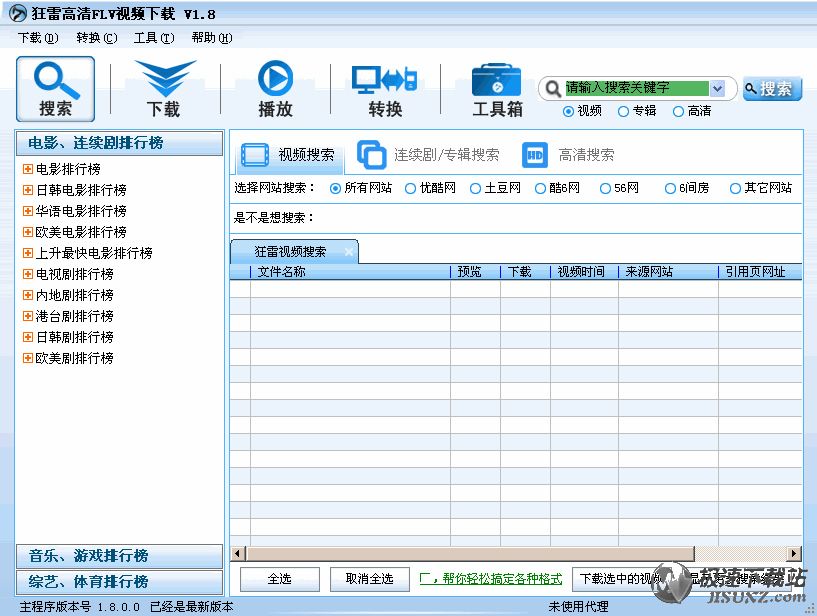817x616 pixels.
Task: Click the search keyword input field
Action: [636, 88]
